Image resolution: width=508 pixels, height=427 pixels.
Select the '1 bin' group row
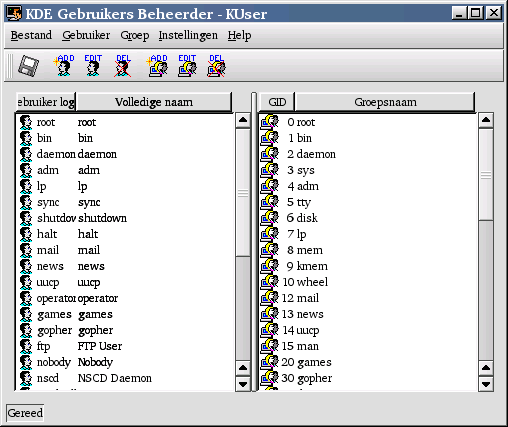368,138
